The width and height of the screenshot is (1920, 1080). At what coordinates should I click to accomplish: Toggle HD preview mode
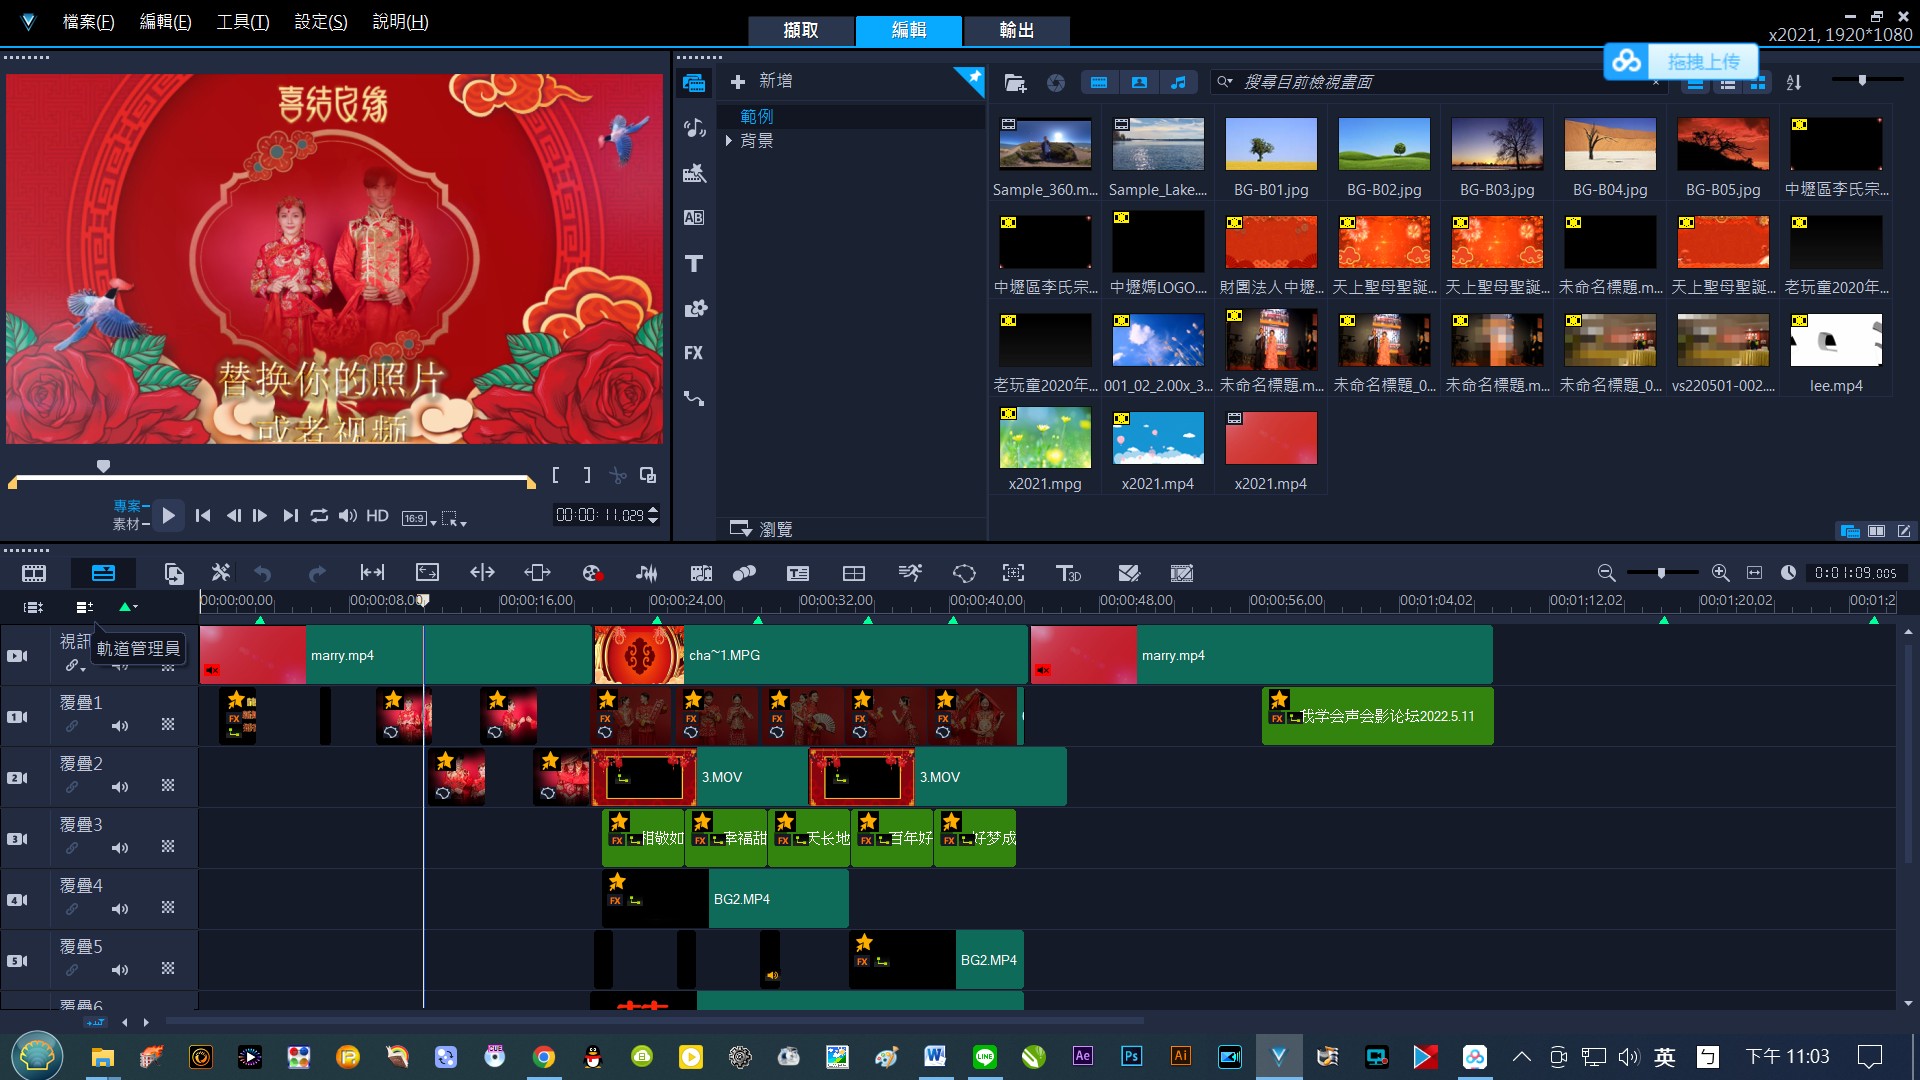coord(377,516)
